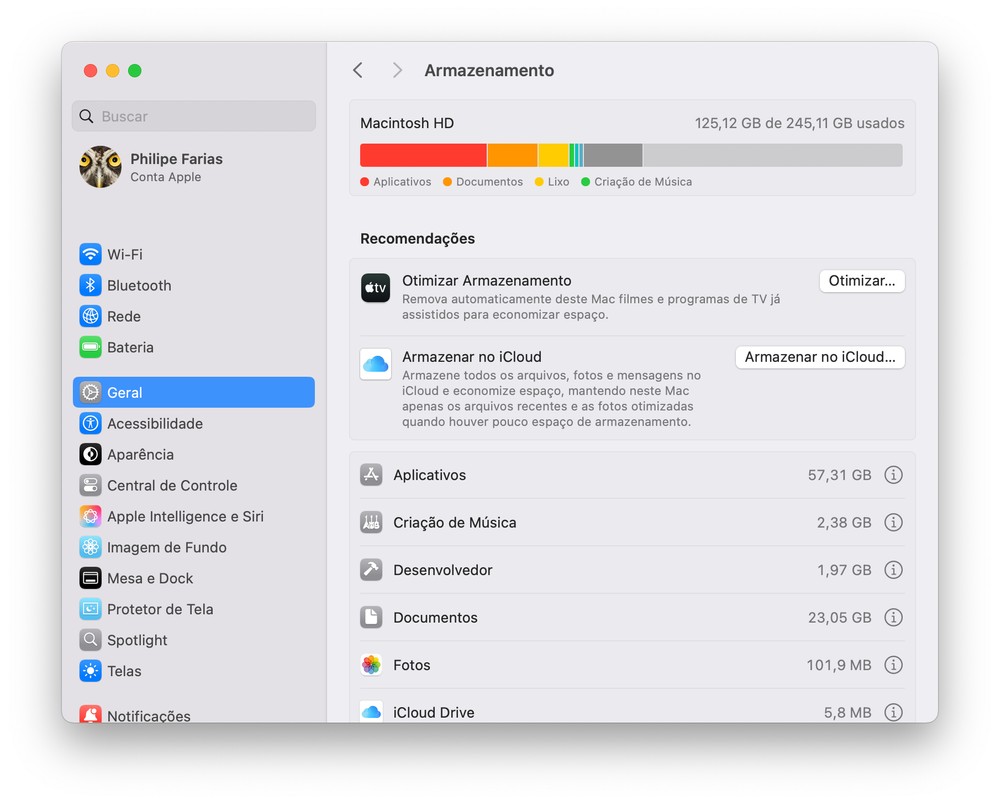Click the iCloud icon in recommendations
This screenshot has height=804, width=1000.
click(x=376, y=364)
